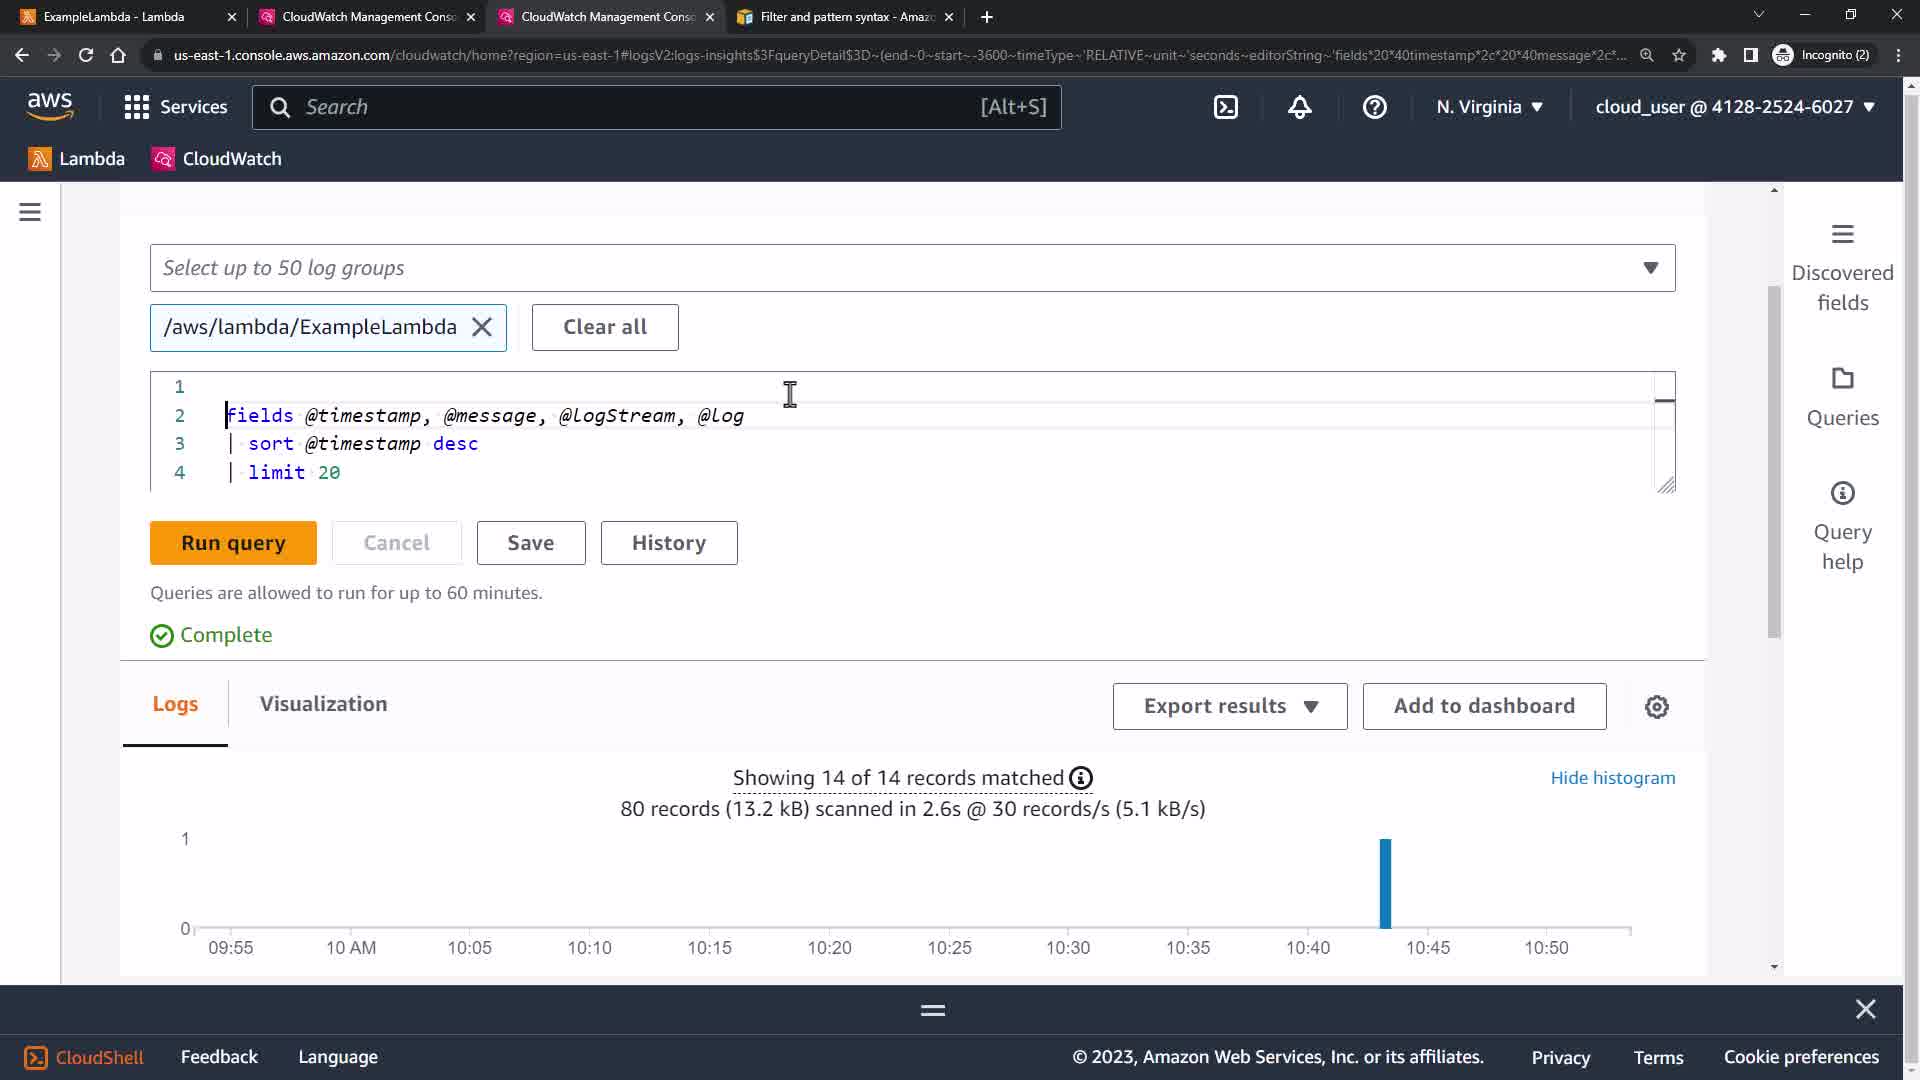The height and width of the screenshot is (1080, 1920).
Task: Expand the log groups selection dropdown
Action: click(1650, 268)
